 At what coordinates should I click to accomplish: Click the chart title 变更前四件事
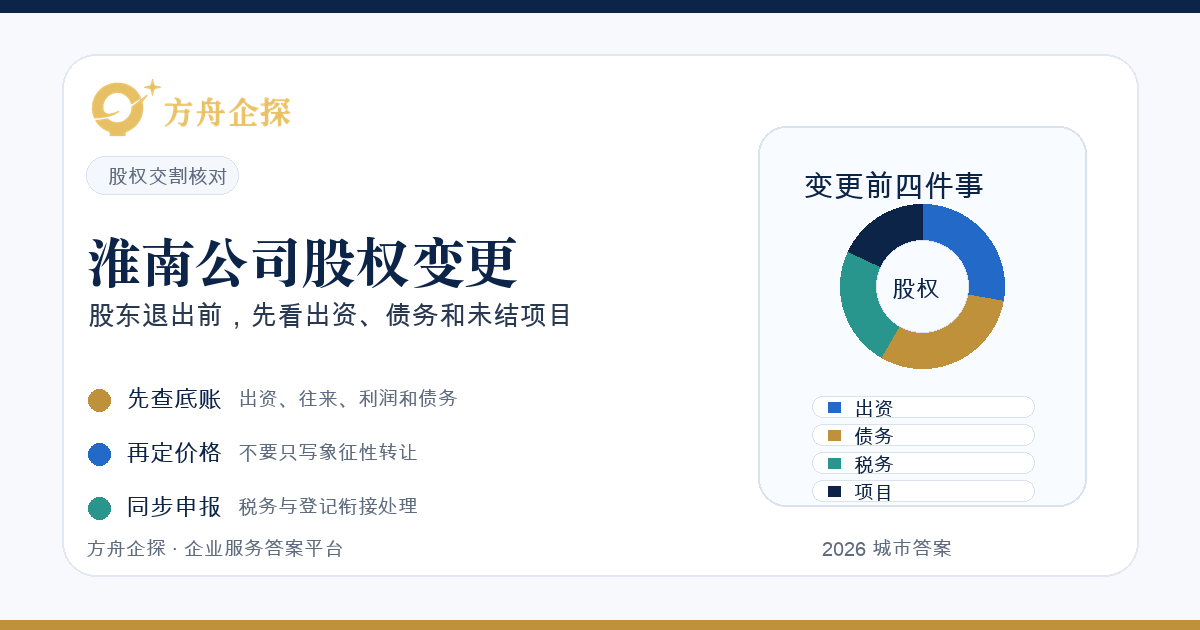[x=894, y=186]
